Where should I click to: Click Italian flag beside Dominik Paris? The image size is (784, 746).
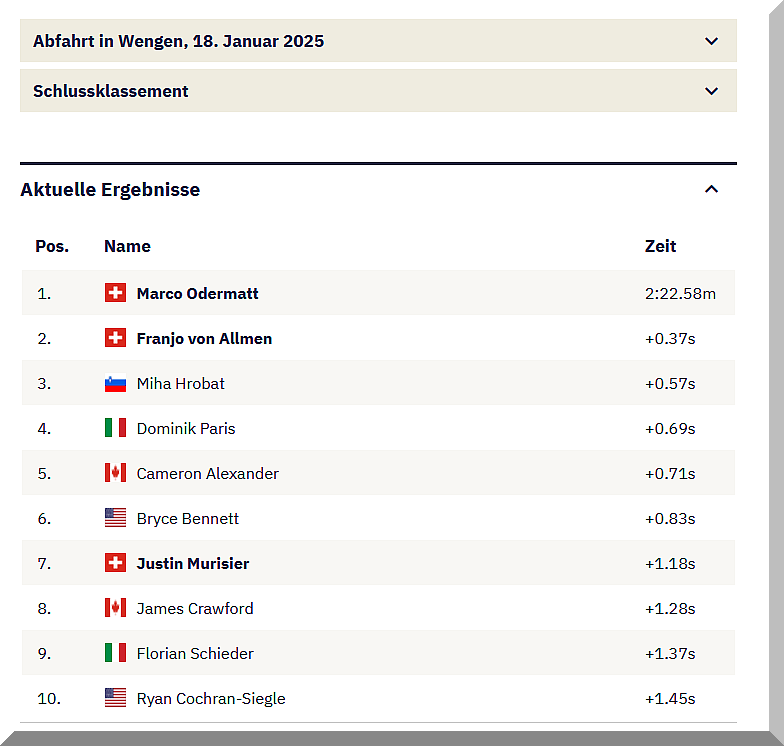click(x=115, y=428)
